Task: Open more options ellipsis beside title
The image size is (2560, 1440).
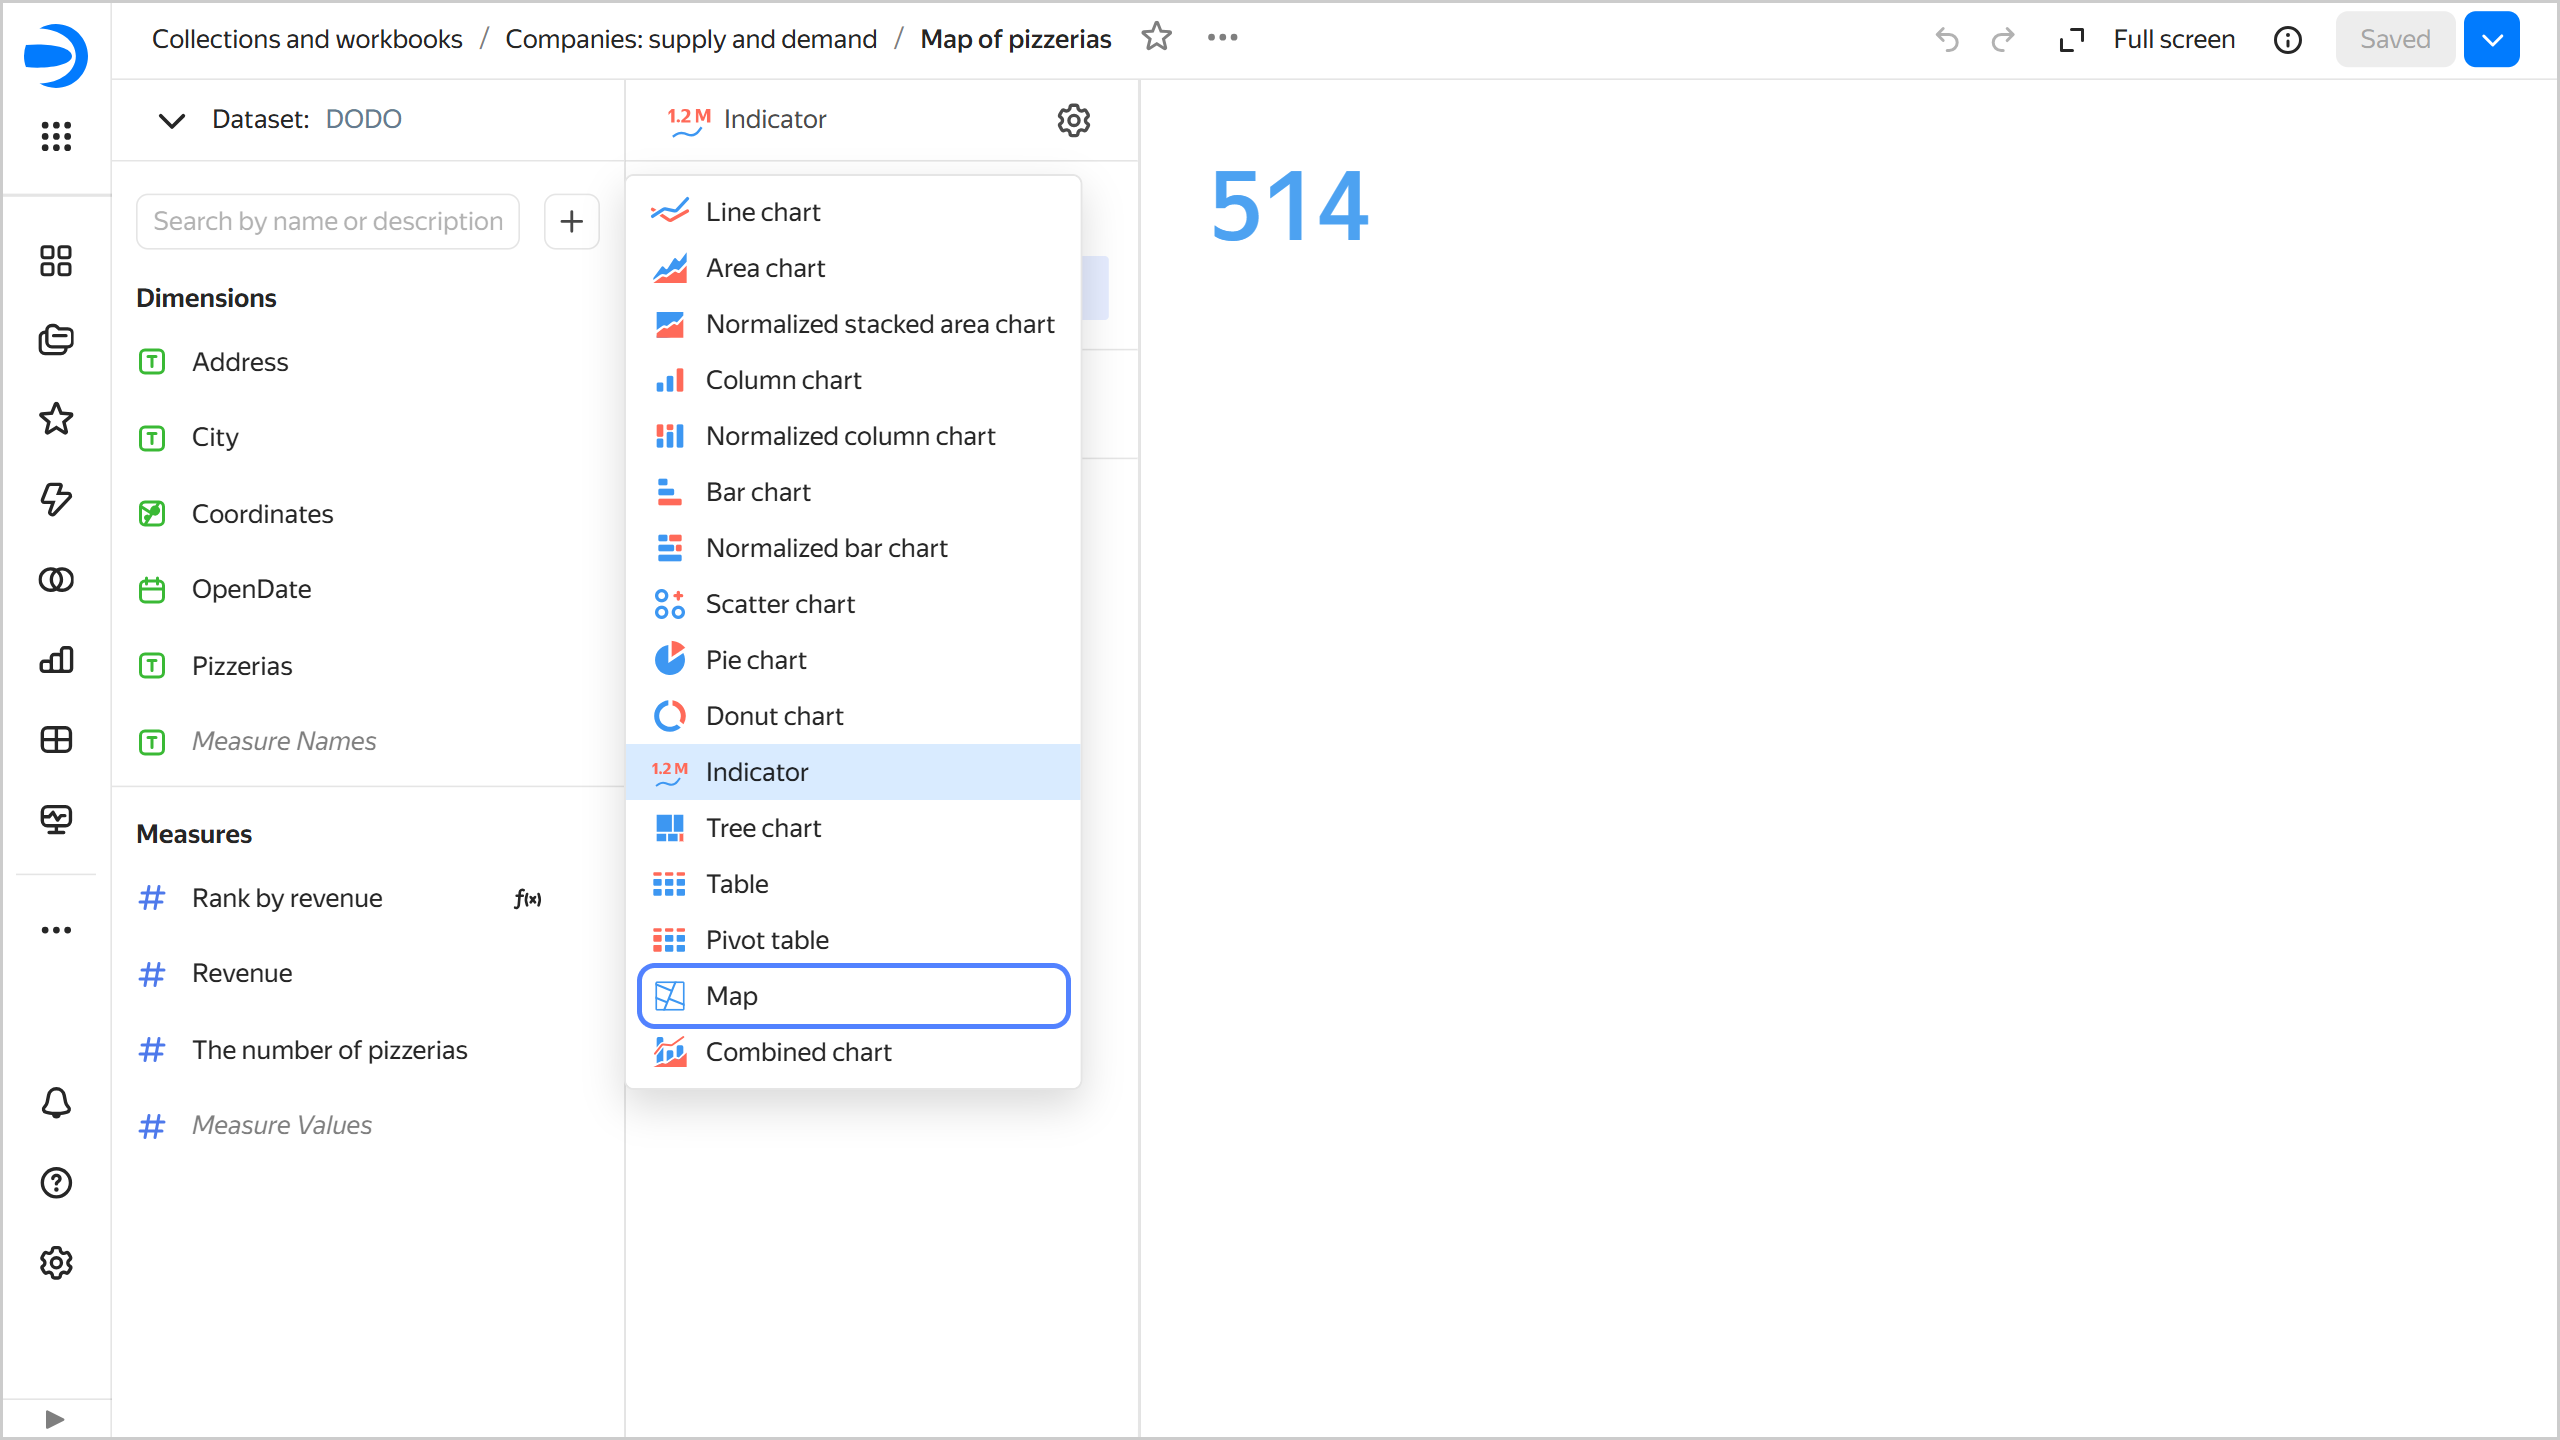Action: [x=1222, y=38]
